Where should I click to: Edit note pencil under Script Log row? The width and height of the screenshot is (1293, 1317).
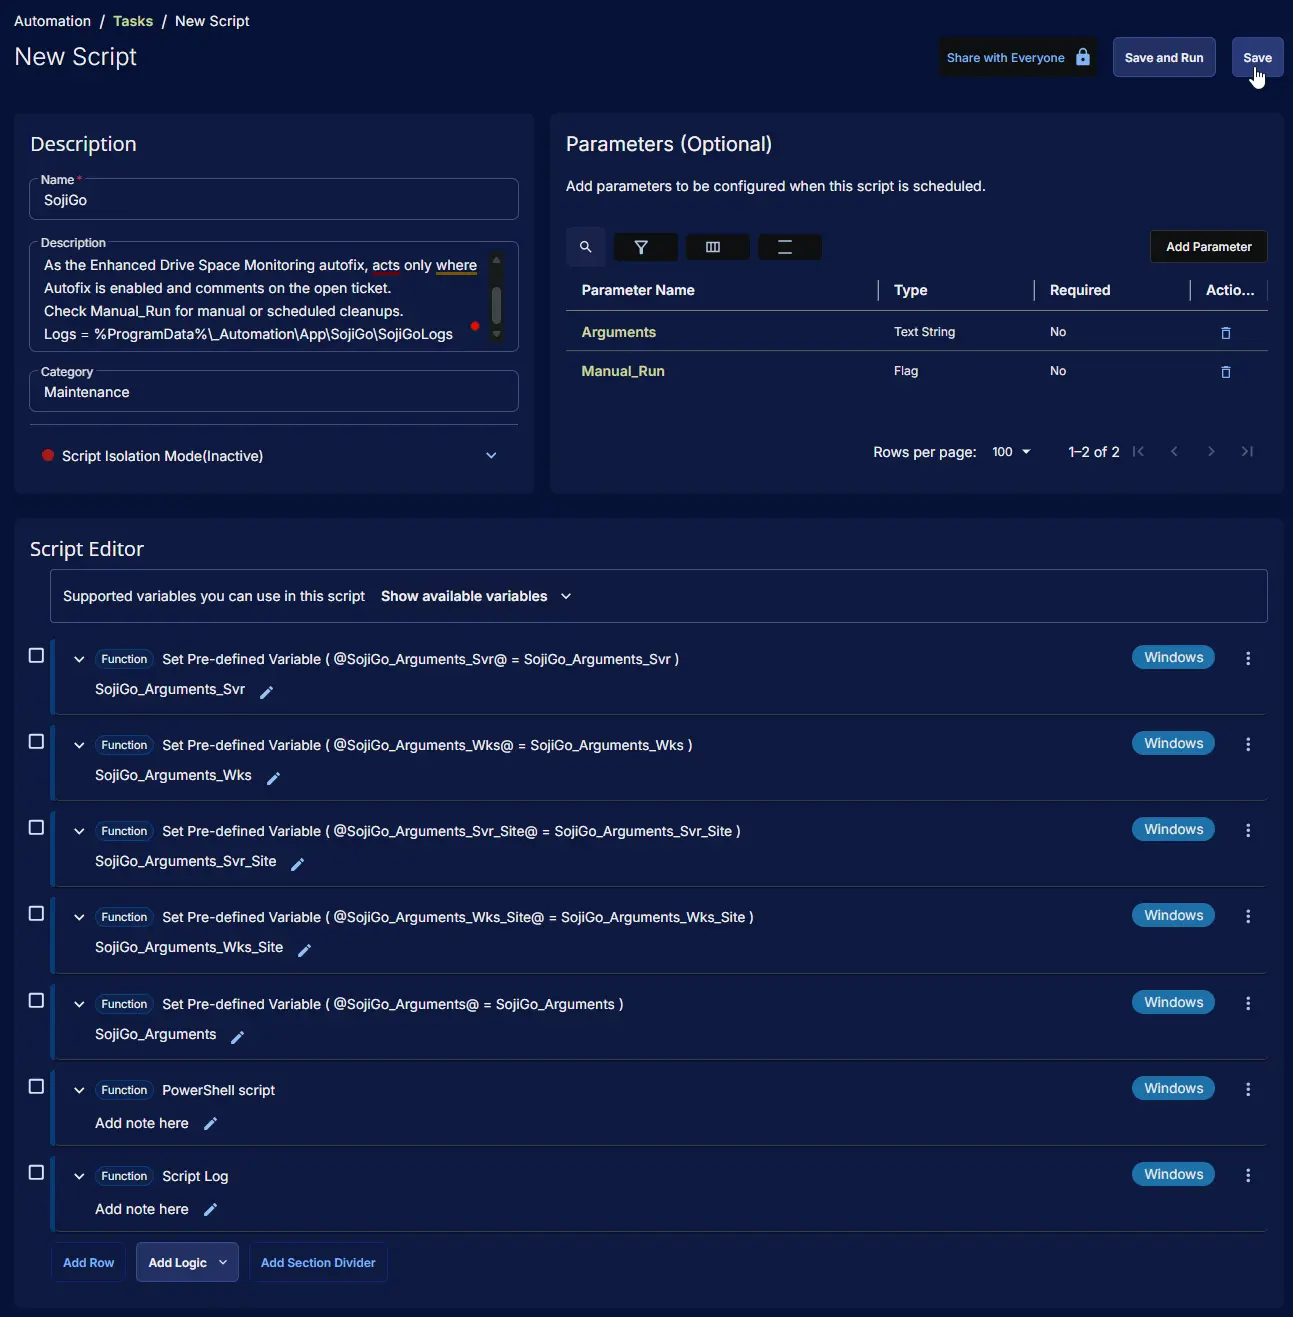[210, 1210]
